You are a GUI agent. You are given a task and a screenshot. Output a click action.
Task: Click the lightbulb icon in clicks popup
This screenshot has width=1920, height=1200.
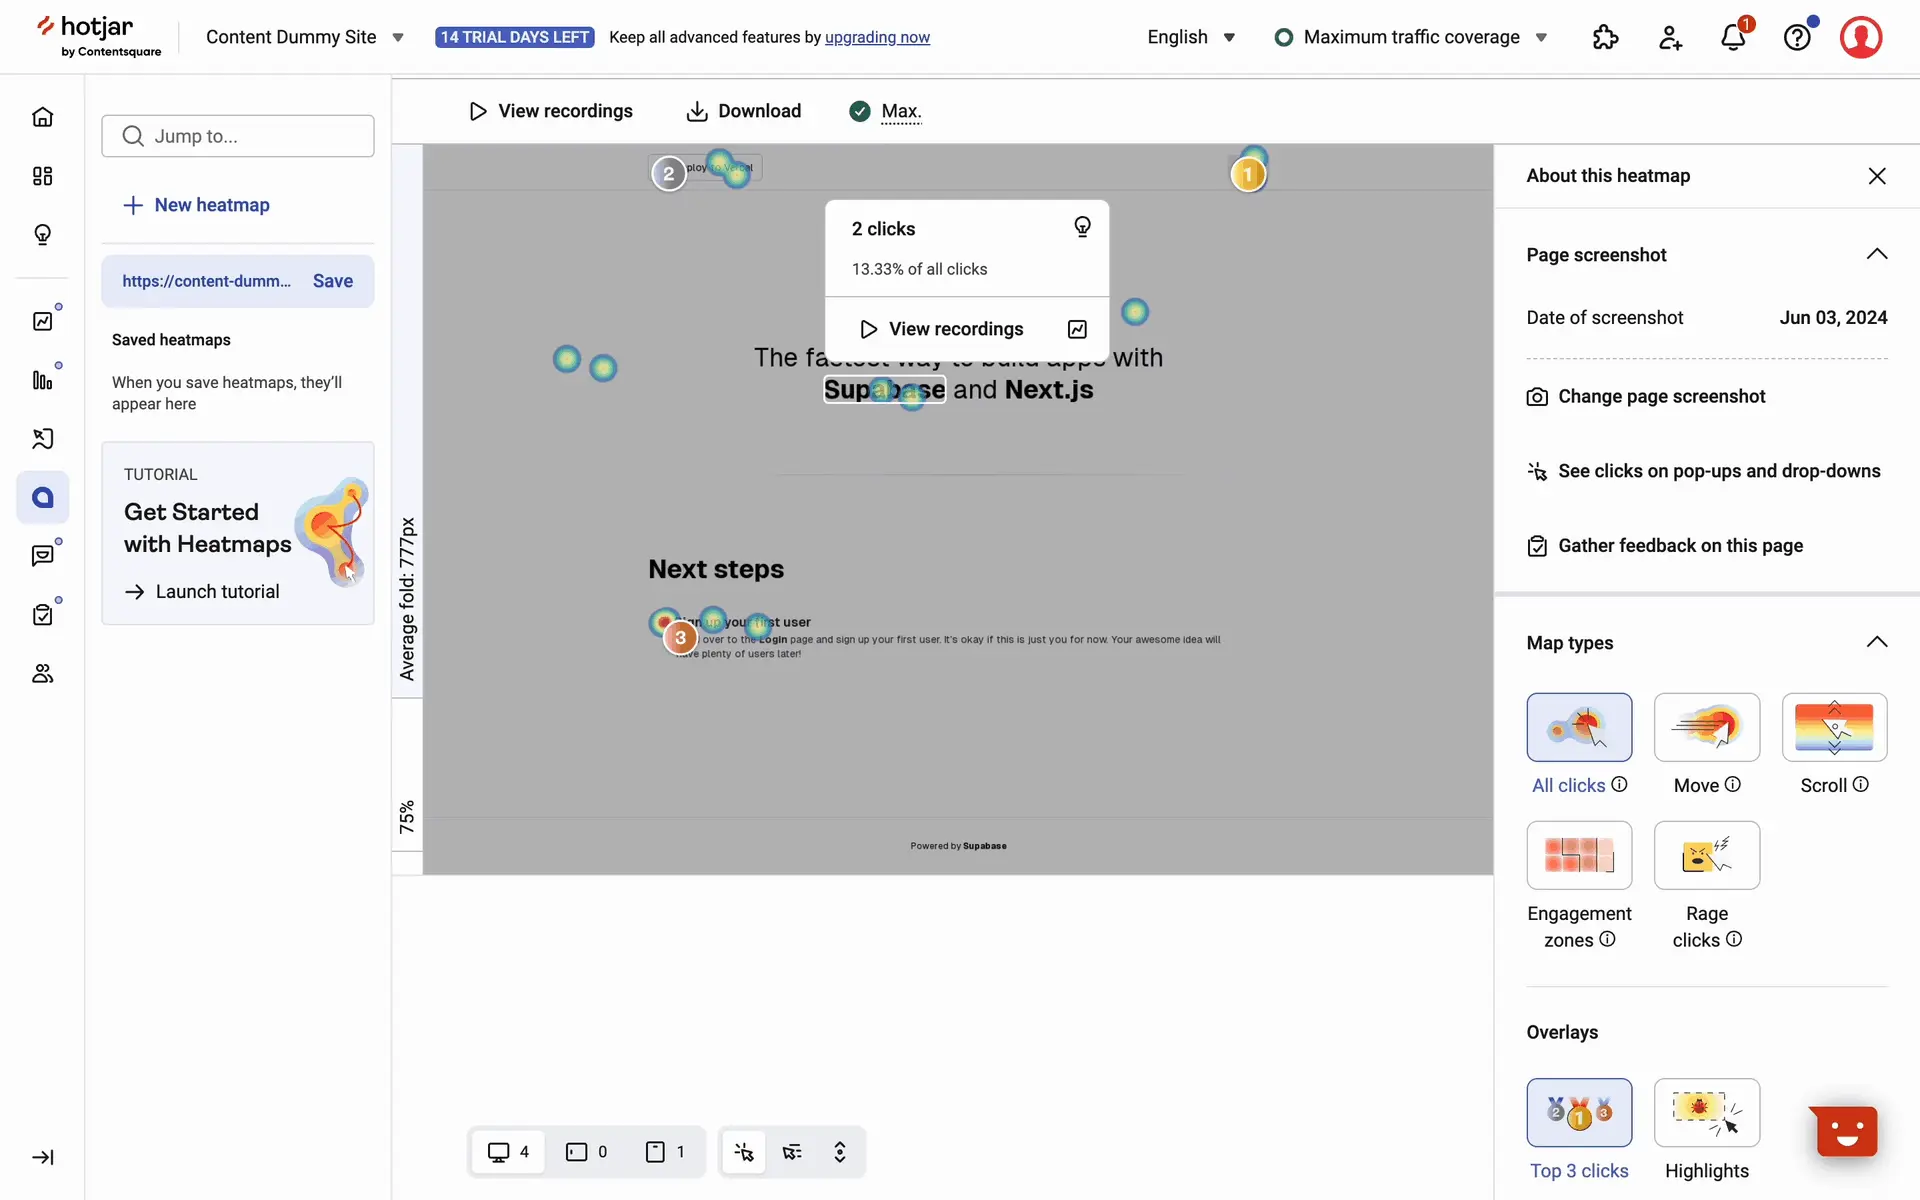pos(1082,227)
